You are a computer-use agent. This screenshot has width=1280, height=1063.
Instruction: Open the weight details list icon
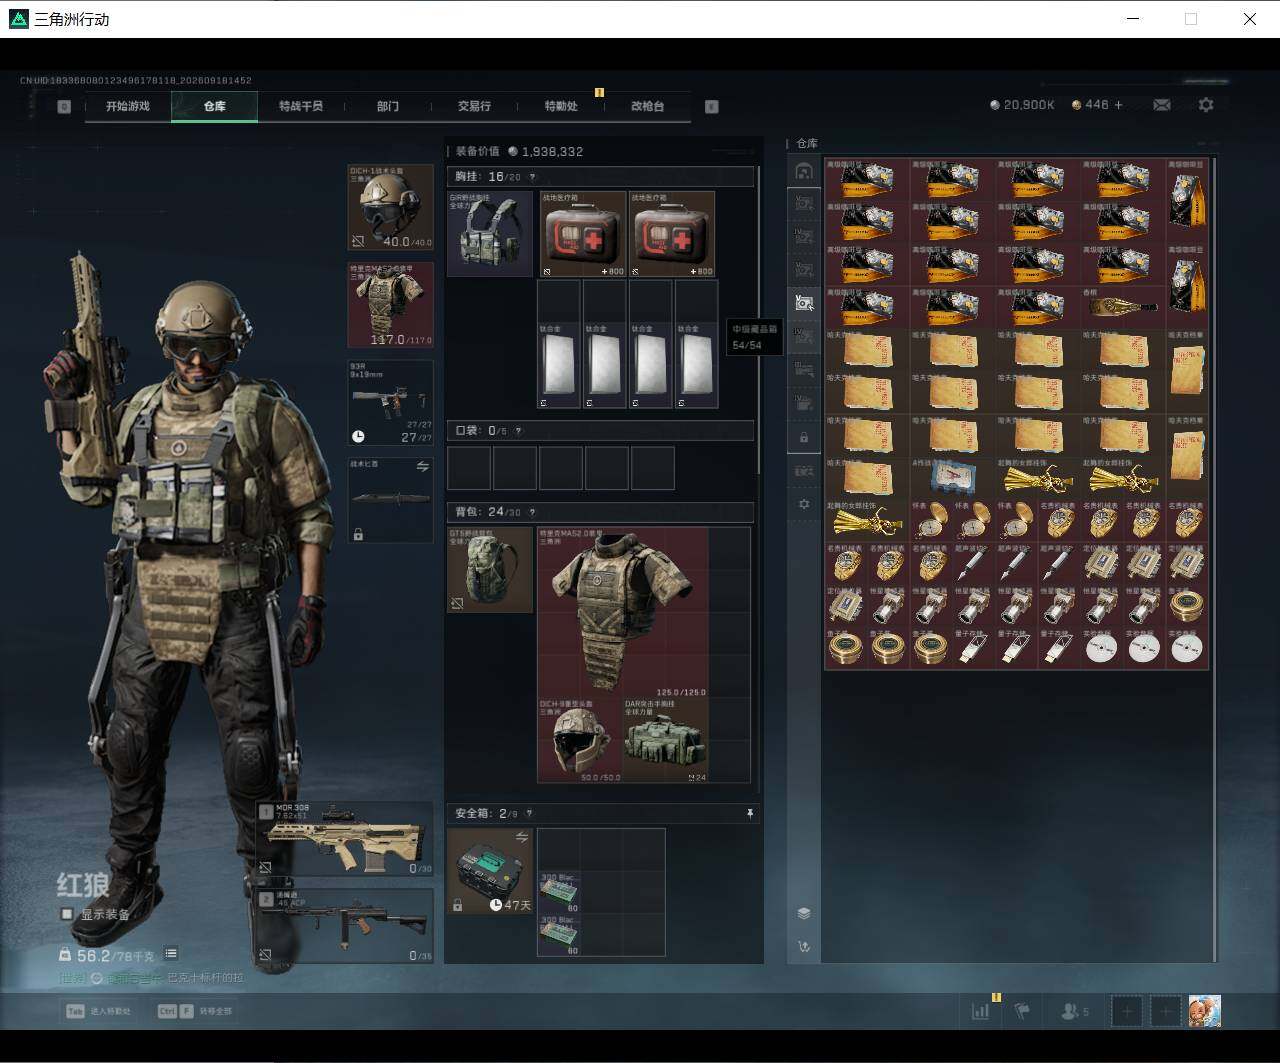171,954
